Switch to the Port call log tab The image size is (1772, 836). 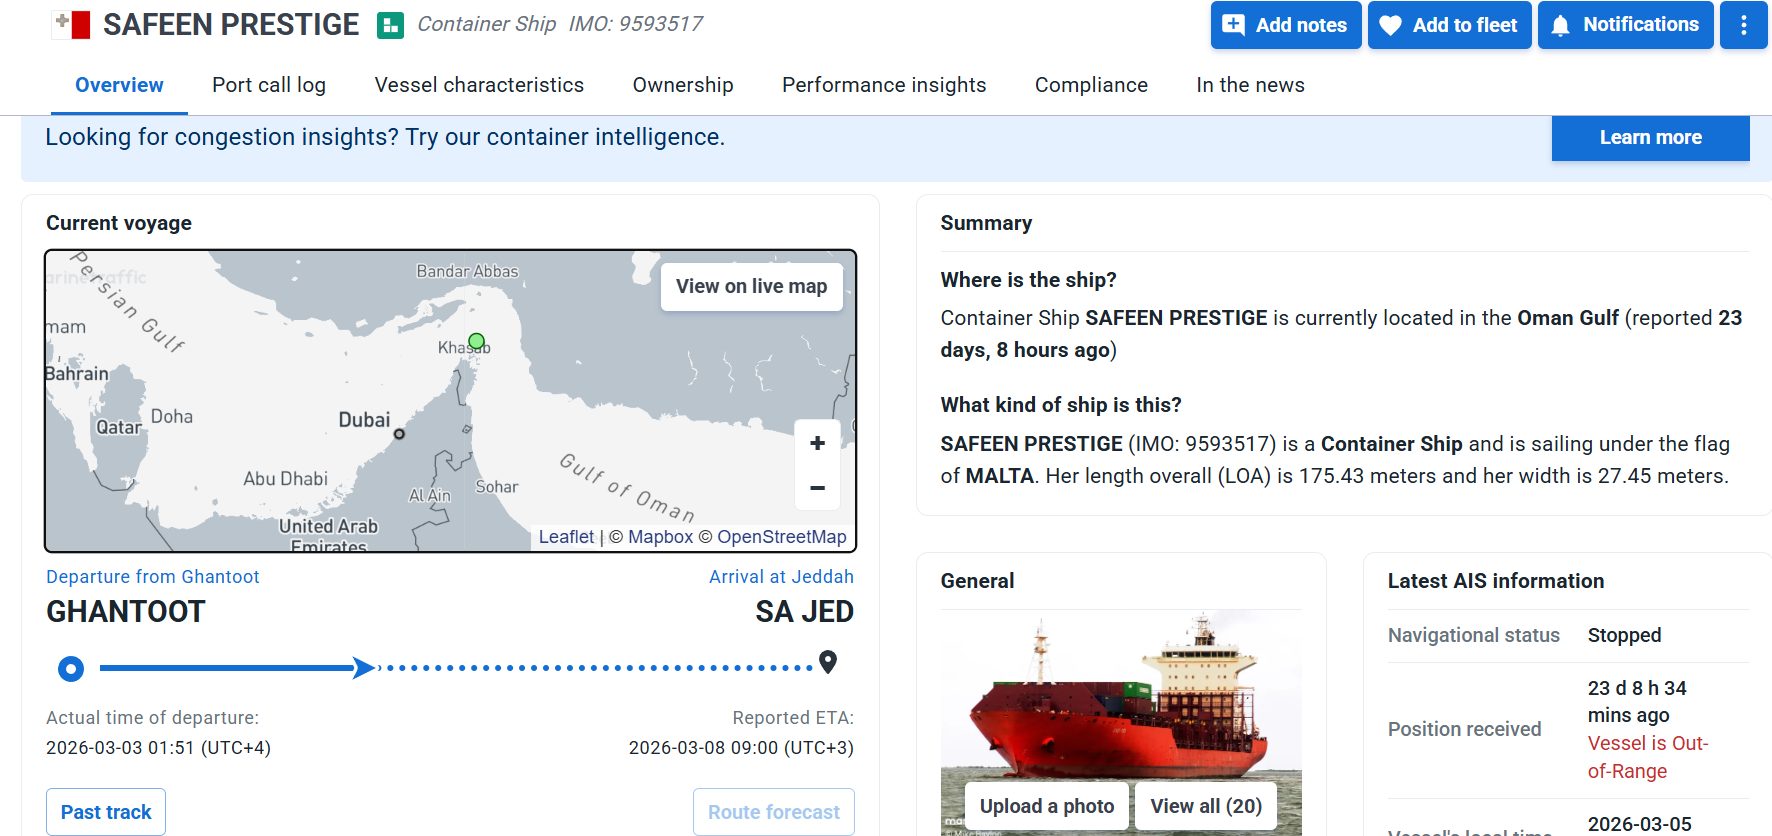pyautogui.click(x=269, y=85)
